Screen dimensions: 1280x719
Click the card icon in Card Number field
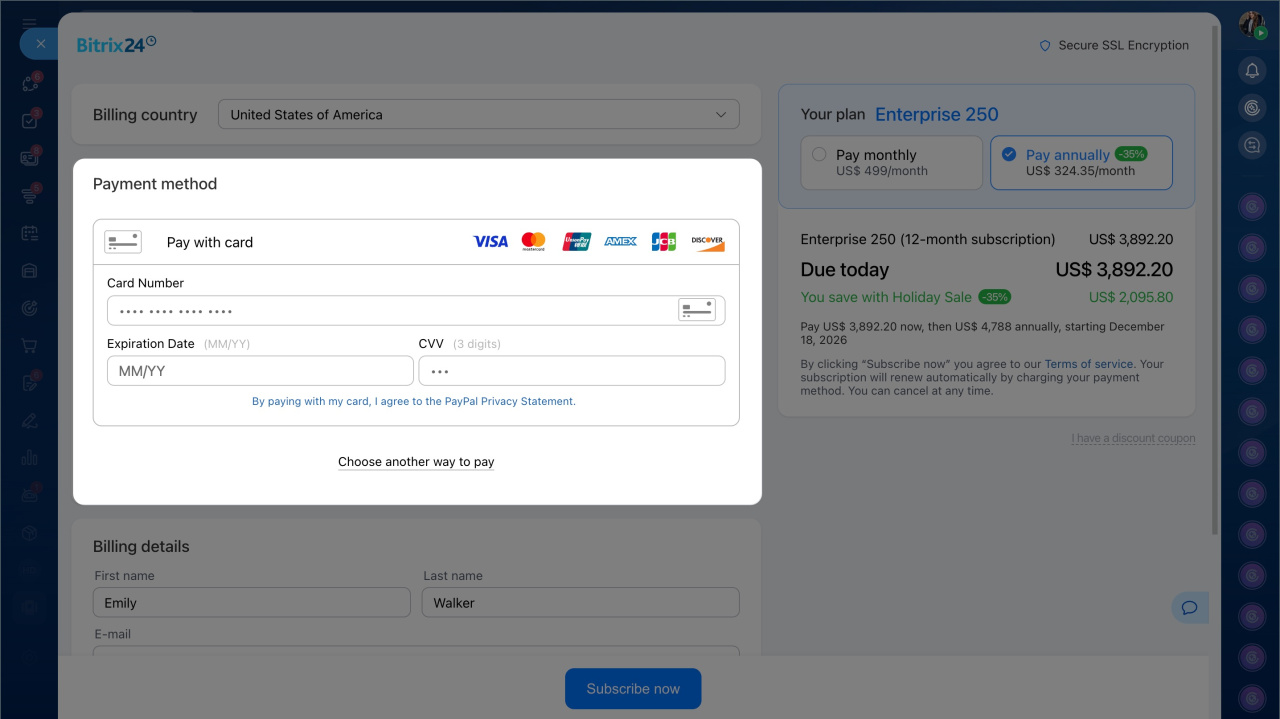(x=697, y=310)
